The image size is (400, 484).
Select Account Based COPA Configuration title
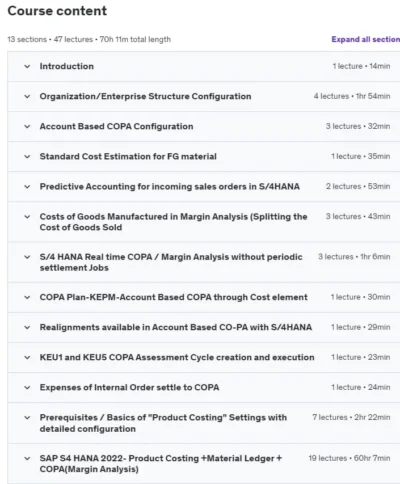tap(116, 127)
